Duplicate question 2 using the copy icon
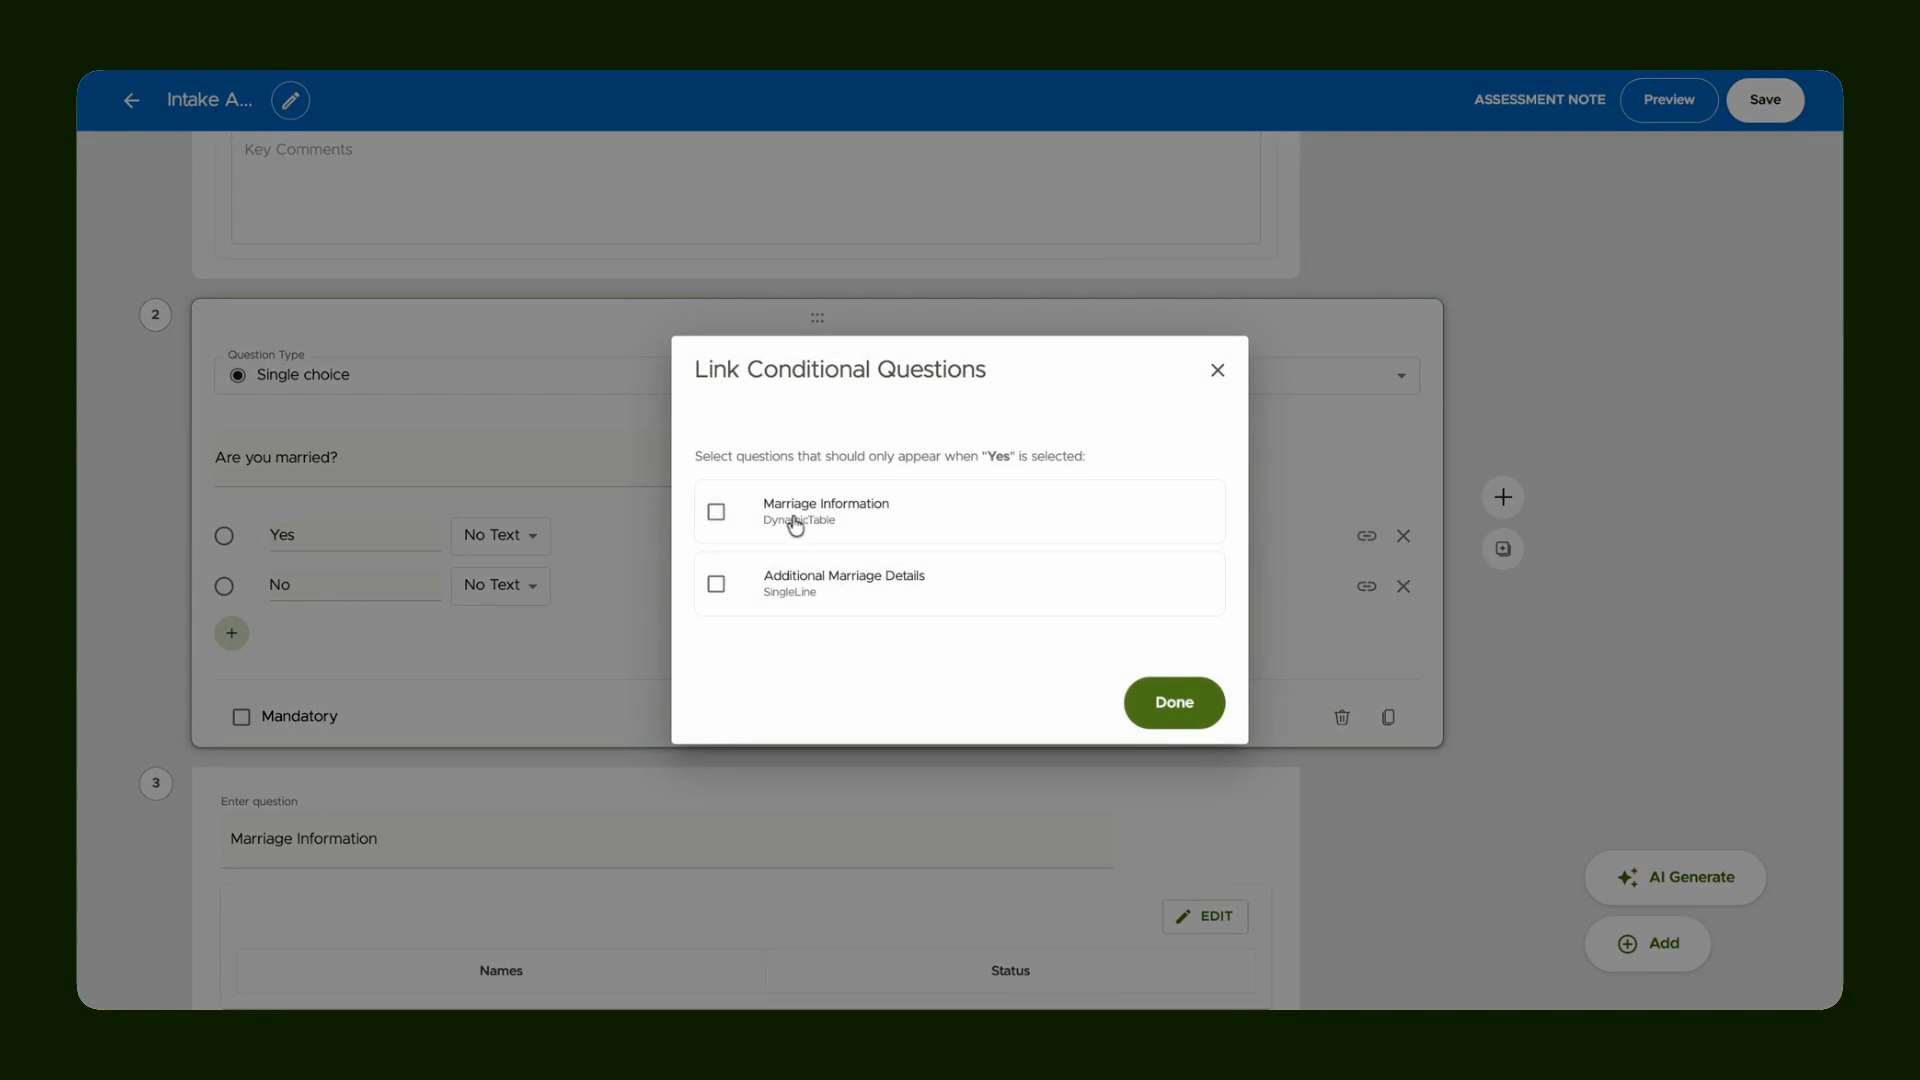1920x1080 pixels. pyautogui.click(x=1388, y=717)
